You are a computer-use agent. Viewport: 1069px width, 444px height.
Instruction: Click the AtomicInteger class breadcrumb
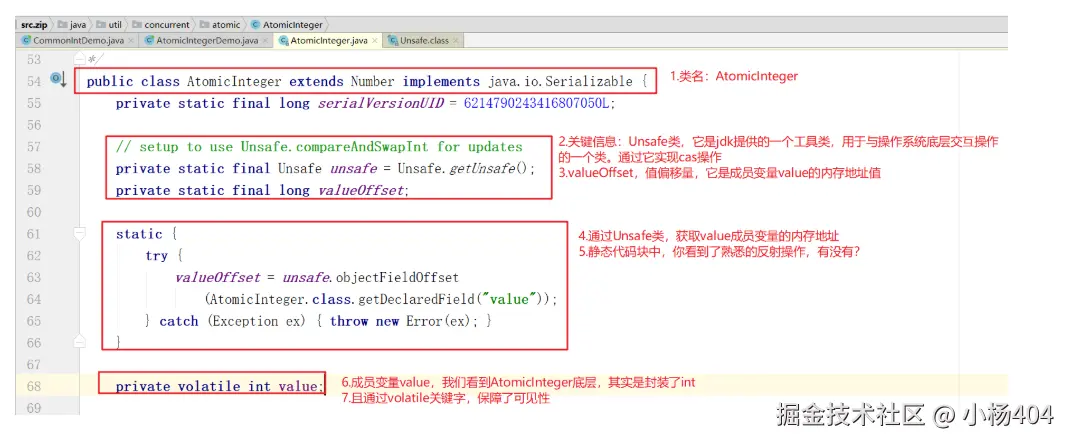pos(286,25)
